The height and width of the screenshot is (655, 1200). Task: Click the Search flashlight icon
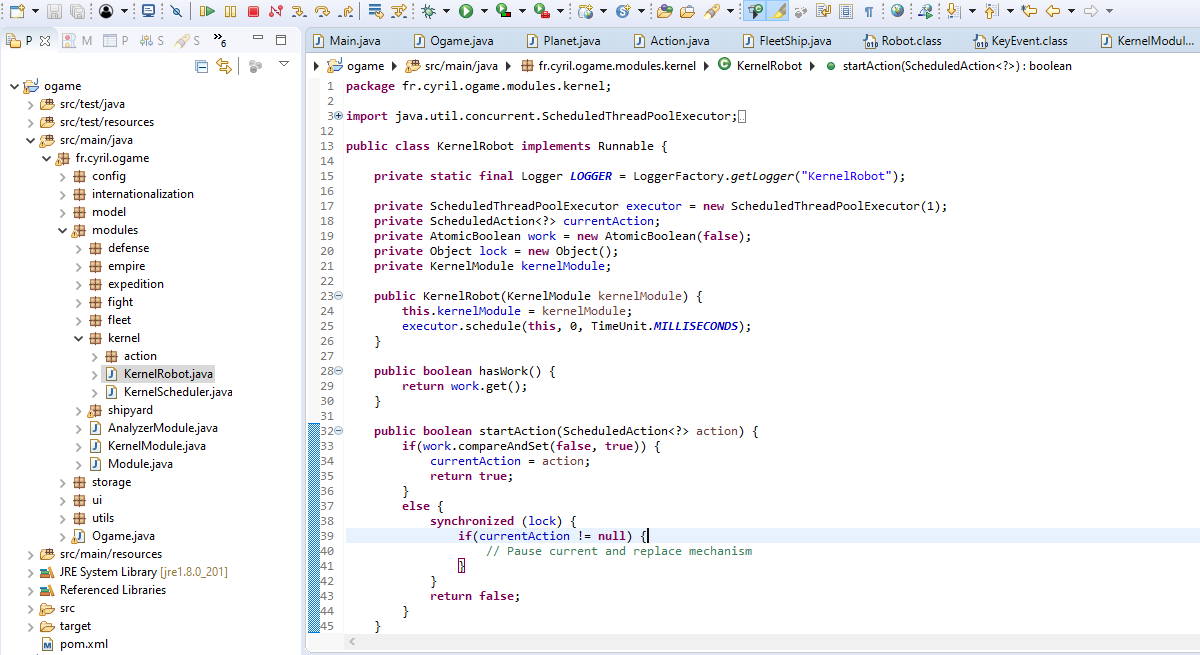pos(712,11)
